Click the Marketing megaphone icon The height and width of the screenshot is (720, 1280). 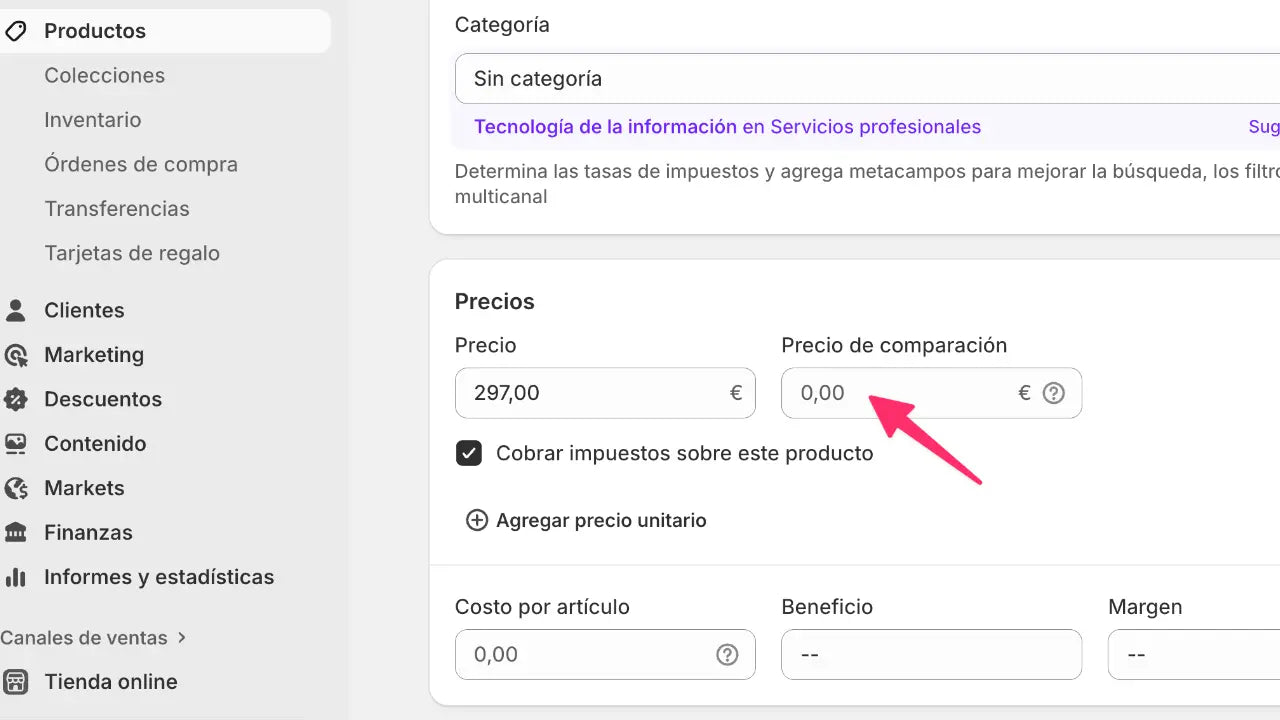[x=15, y=355]
